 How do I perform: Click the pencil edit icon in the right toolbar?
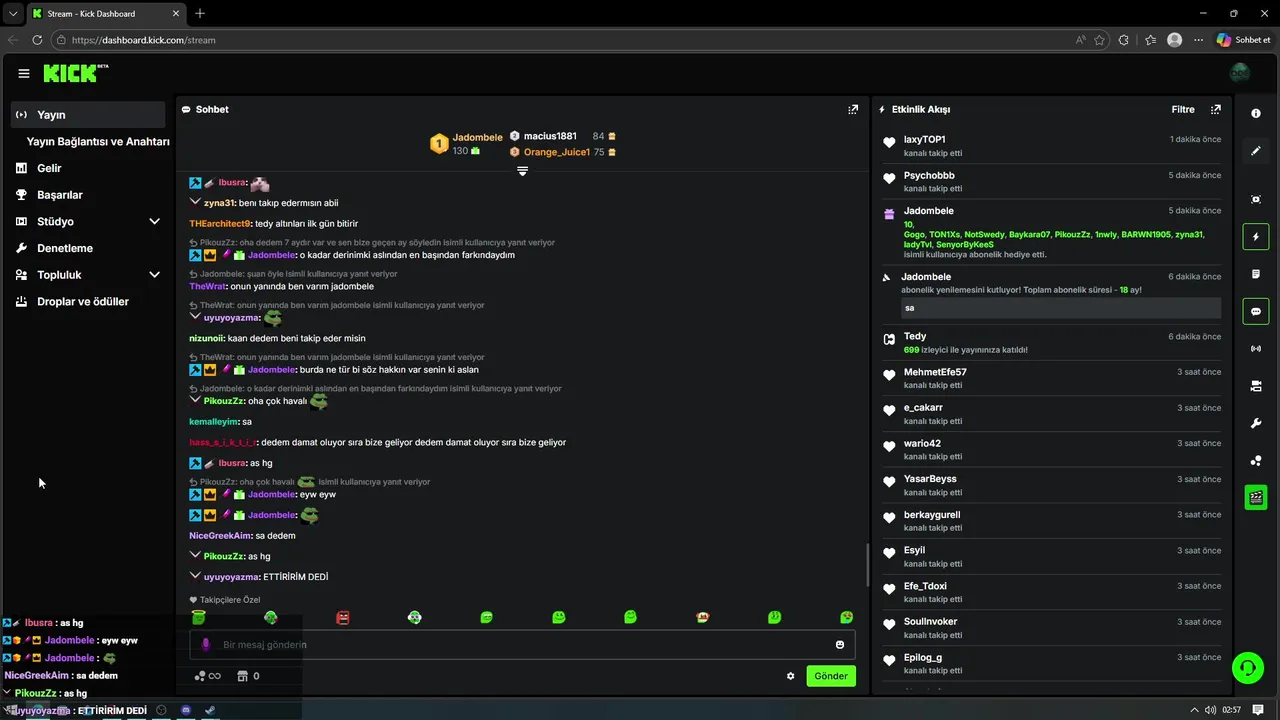[1256, 151]
